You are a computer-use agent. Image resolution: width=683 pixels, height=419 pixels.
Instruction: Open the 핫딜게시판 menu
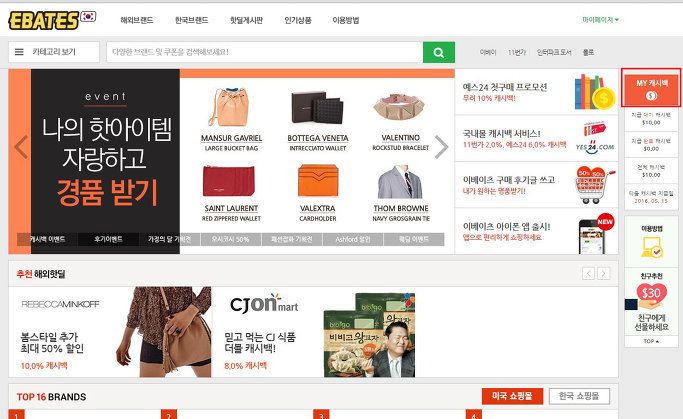(x=246, y=20)
